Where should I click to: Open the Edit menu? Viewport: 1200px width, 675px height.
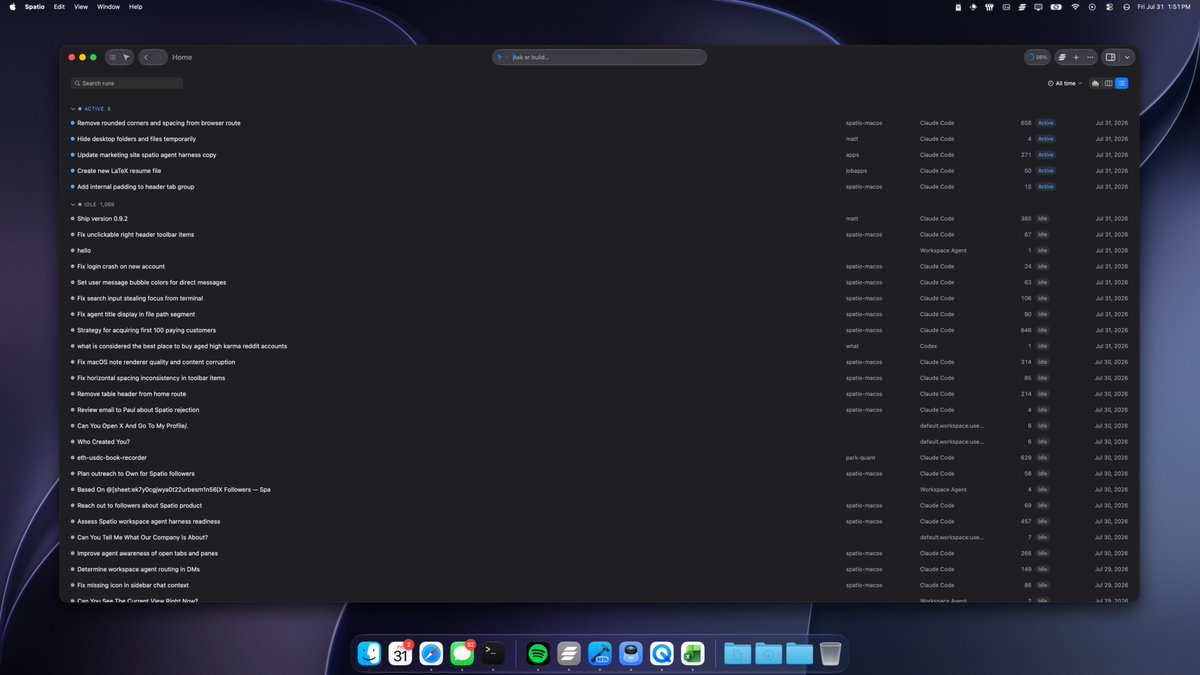pyautogui.click(x=60, y=6)
